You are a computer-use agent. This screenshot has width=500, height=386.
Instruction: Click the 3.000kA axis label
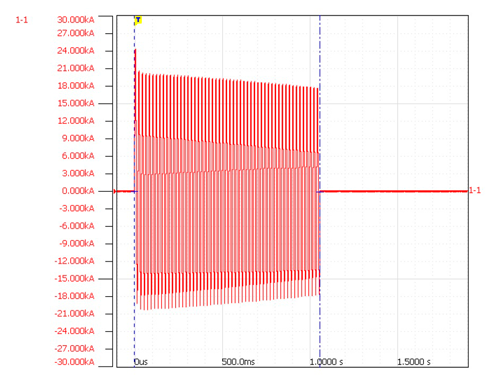coord(78,173)
